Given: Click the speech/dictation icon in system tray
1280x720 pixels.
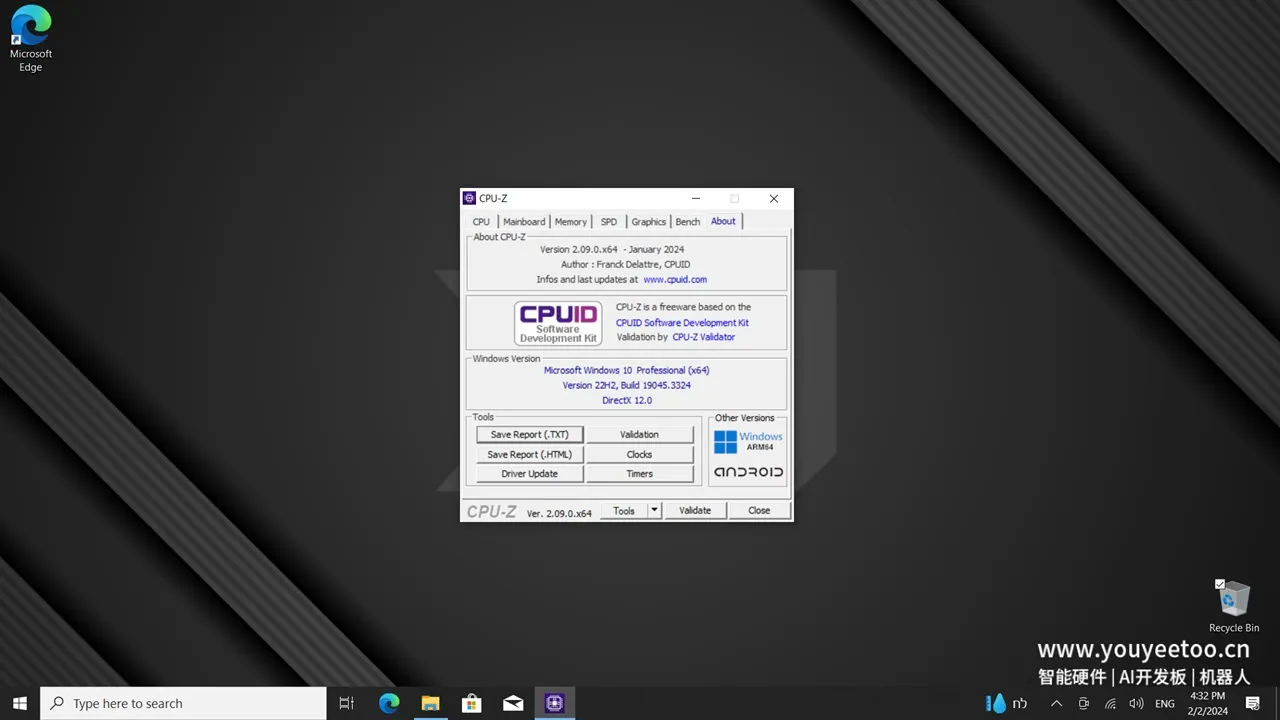Looking at the screenshot, I should click(x=1083, y=703).
